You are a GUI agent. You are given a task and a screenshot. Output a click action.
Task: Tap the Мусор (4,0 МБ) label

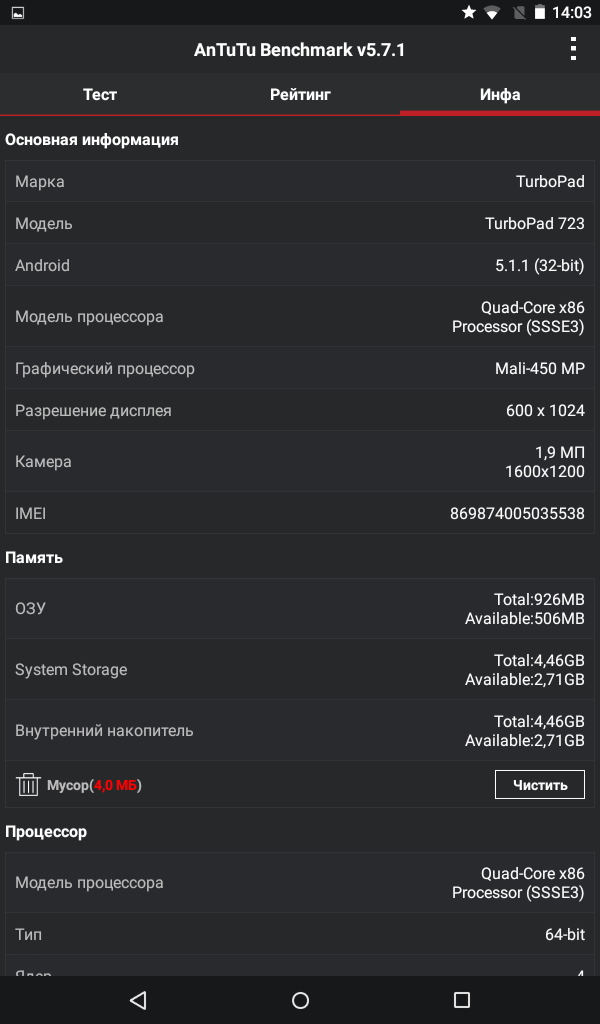94,785
